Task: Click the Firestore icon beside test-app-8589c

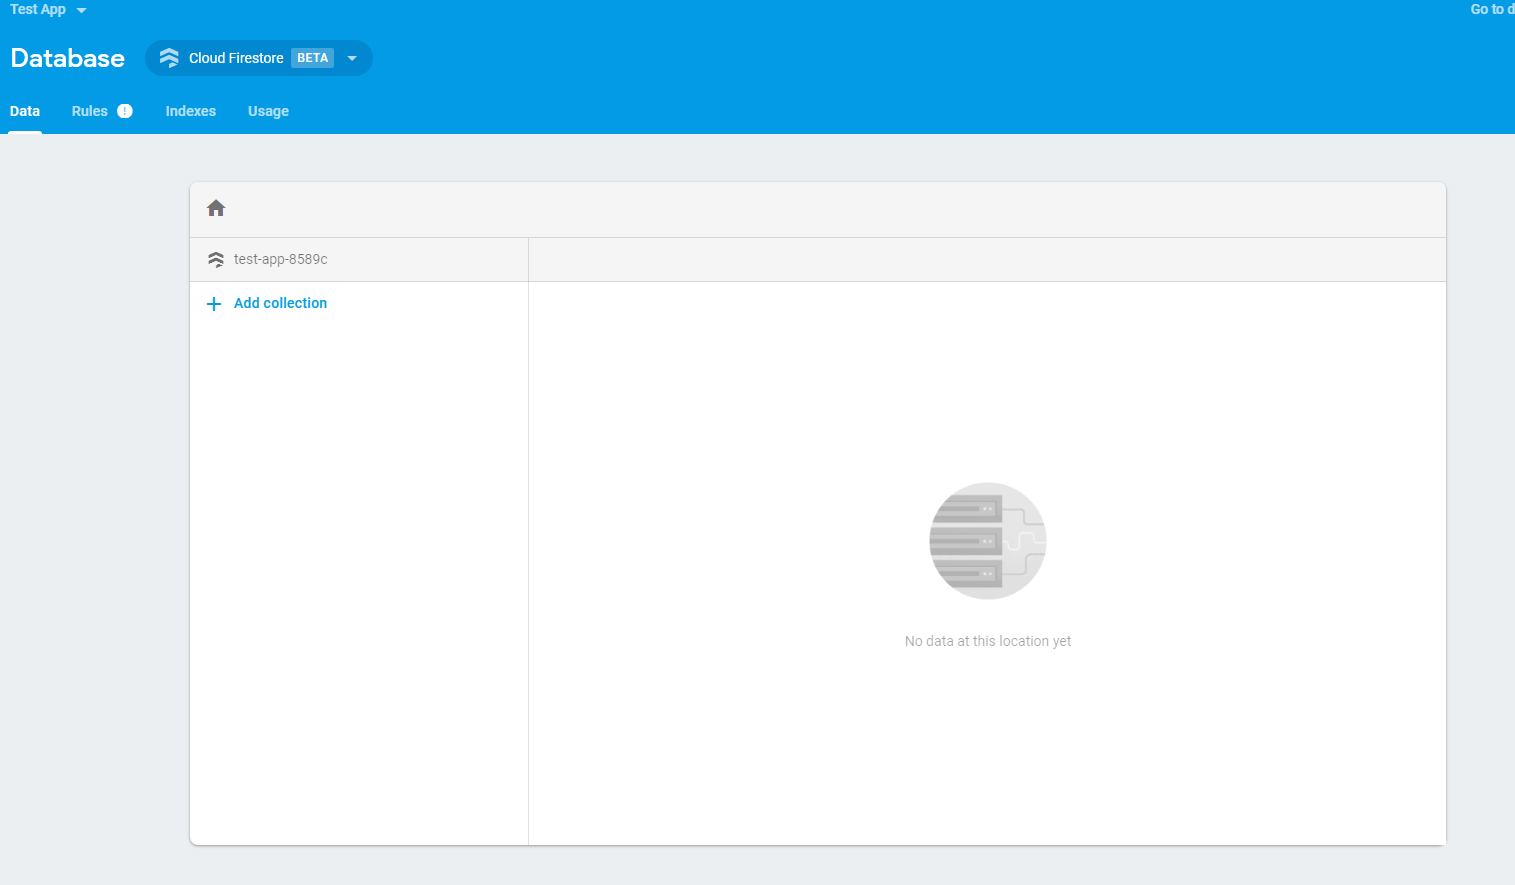Action: click(215, 259)
